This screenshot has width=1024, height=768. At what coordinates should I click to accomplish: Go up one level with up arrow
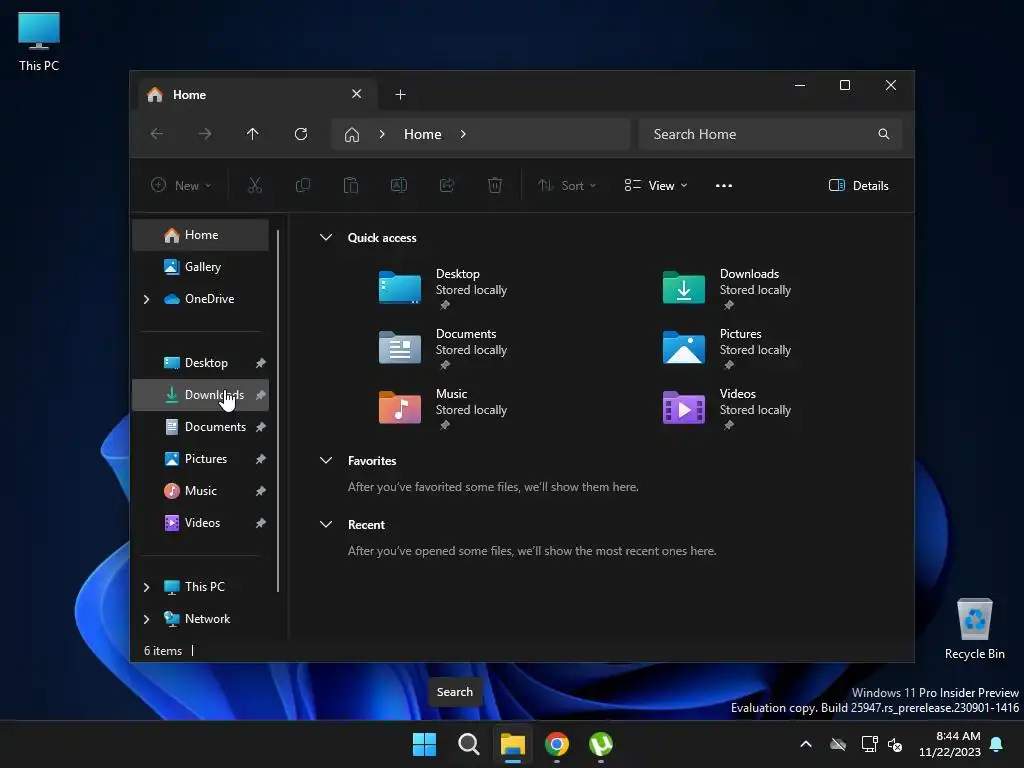pos(253,134)
